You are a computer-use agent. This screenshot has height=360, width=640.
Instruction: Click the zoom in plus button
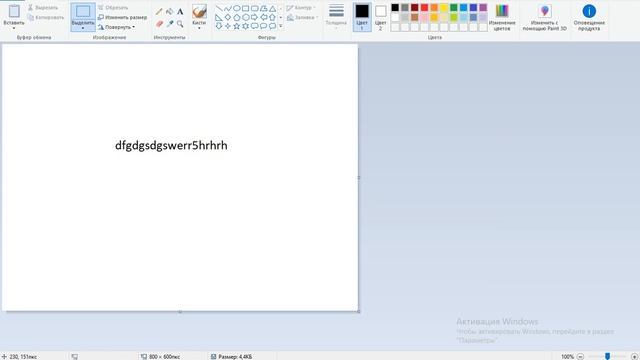(634, 356)
